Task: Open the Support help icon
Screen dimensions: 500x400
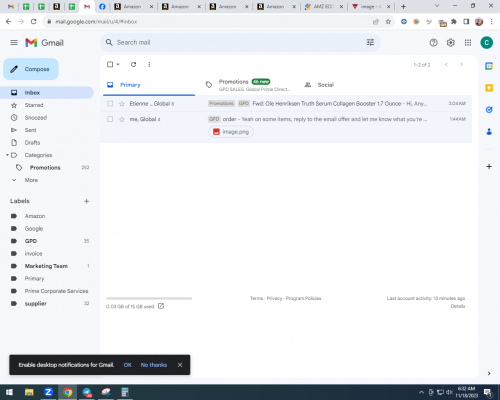Action: pos(433,43)
